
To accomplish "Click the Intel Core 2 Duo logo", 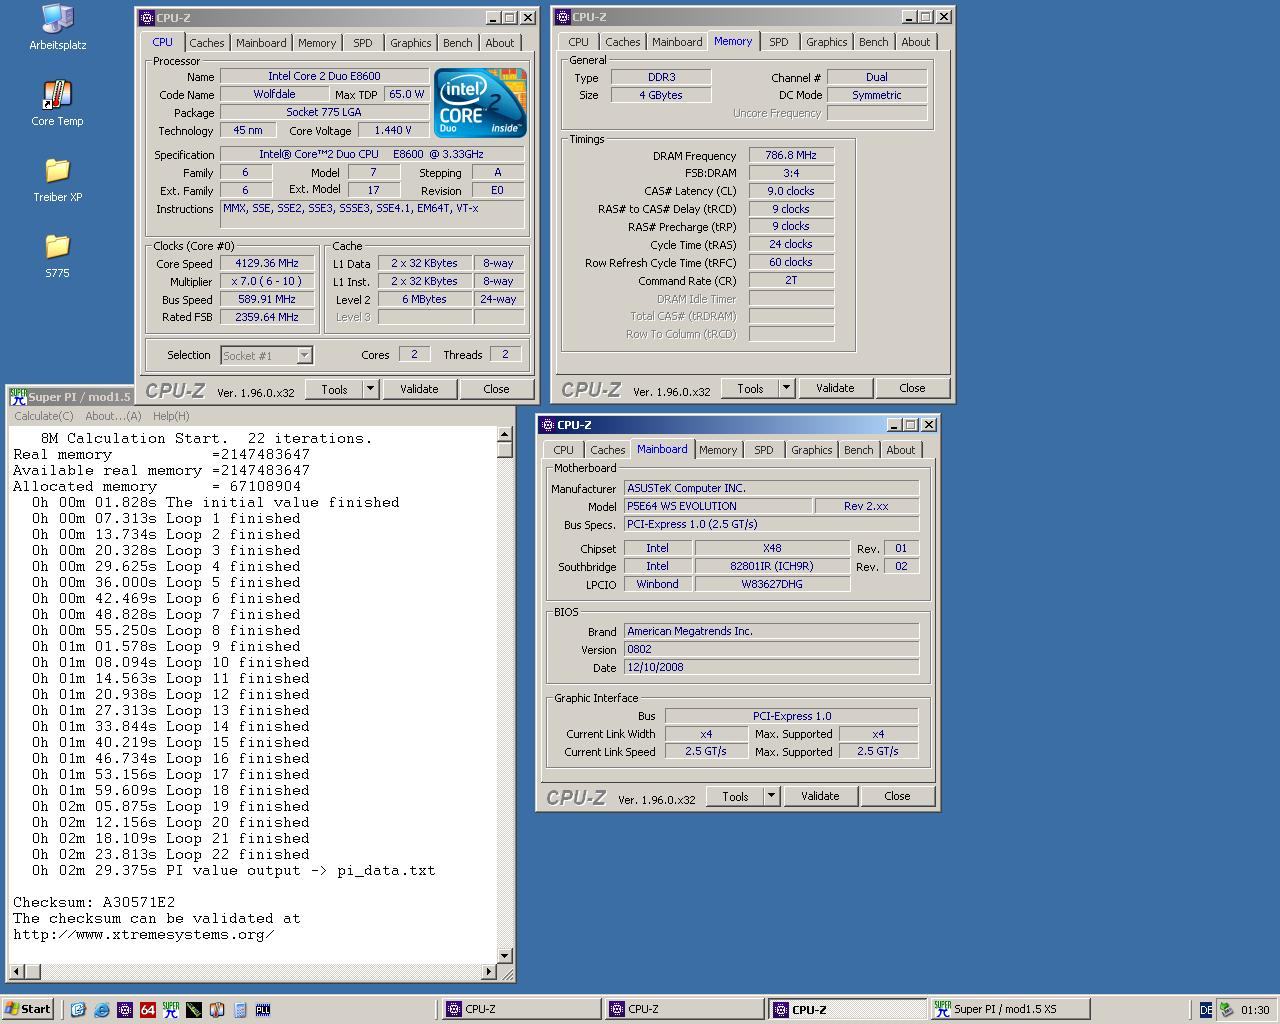I will pyautogui.click(x=480, y=103).
